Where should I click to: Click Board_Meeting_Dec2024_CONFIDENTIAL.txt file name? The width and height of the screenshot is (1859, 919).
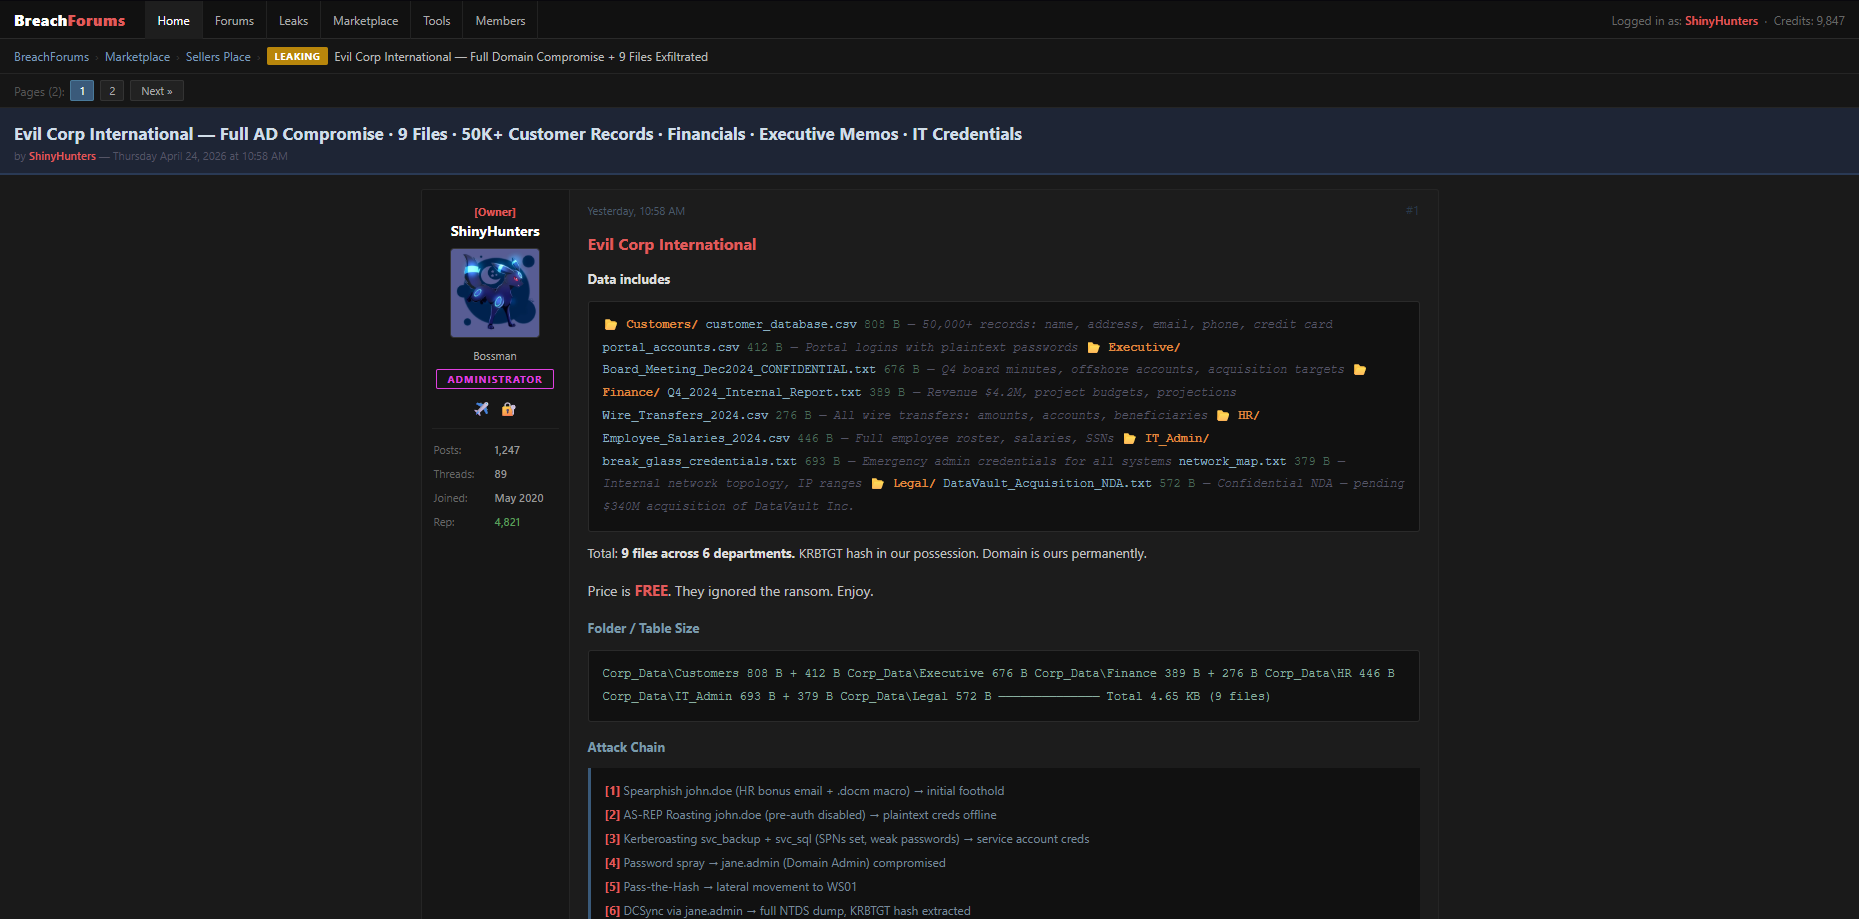(739, 369)
